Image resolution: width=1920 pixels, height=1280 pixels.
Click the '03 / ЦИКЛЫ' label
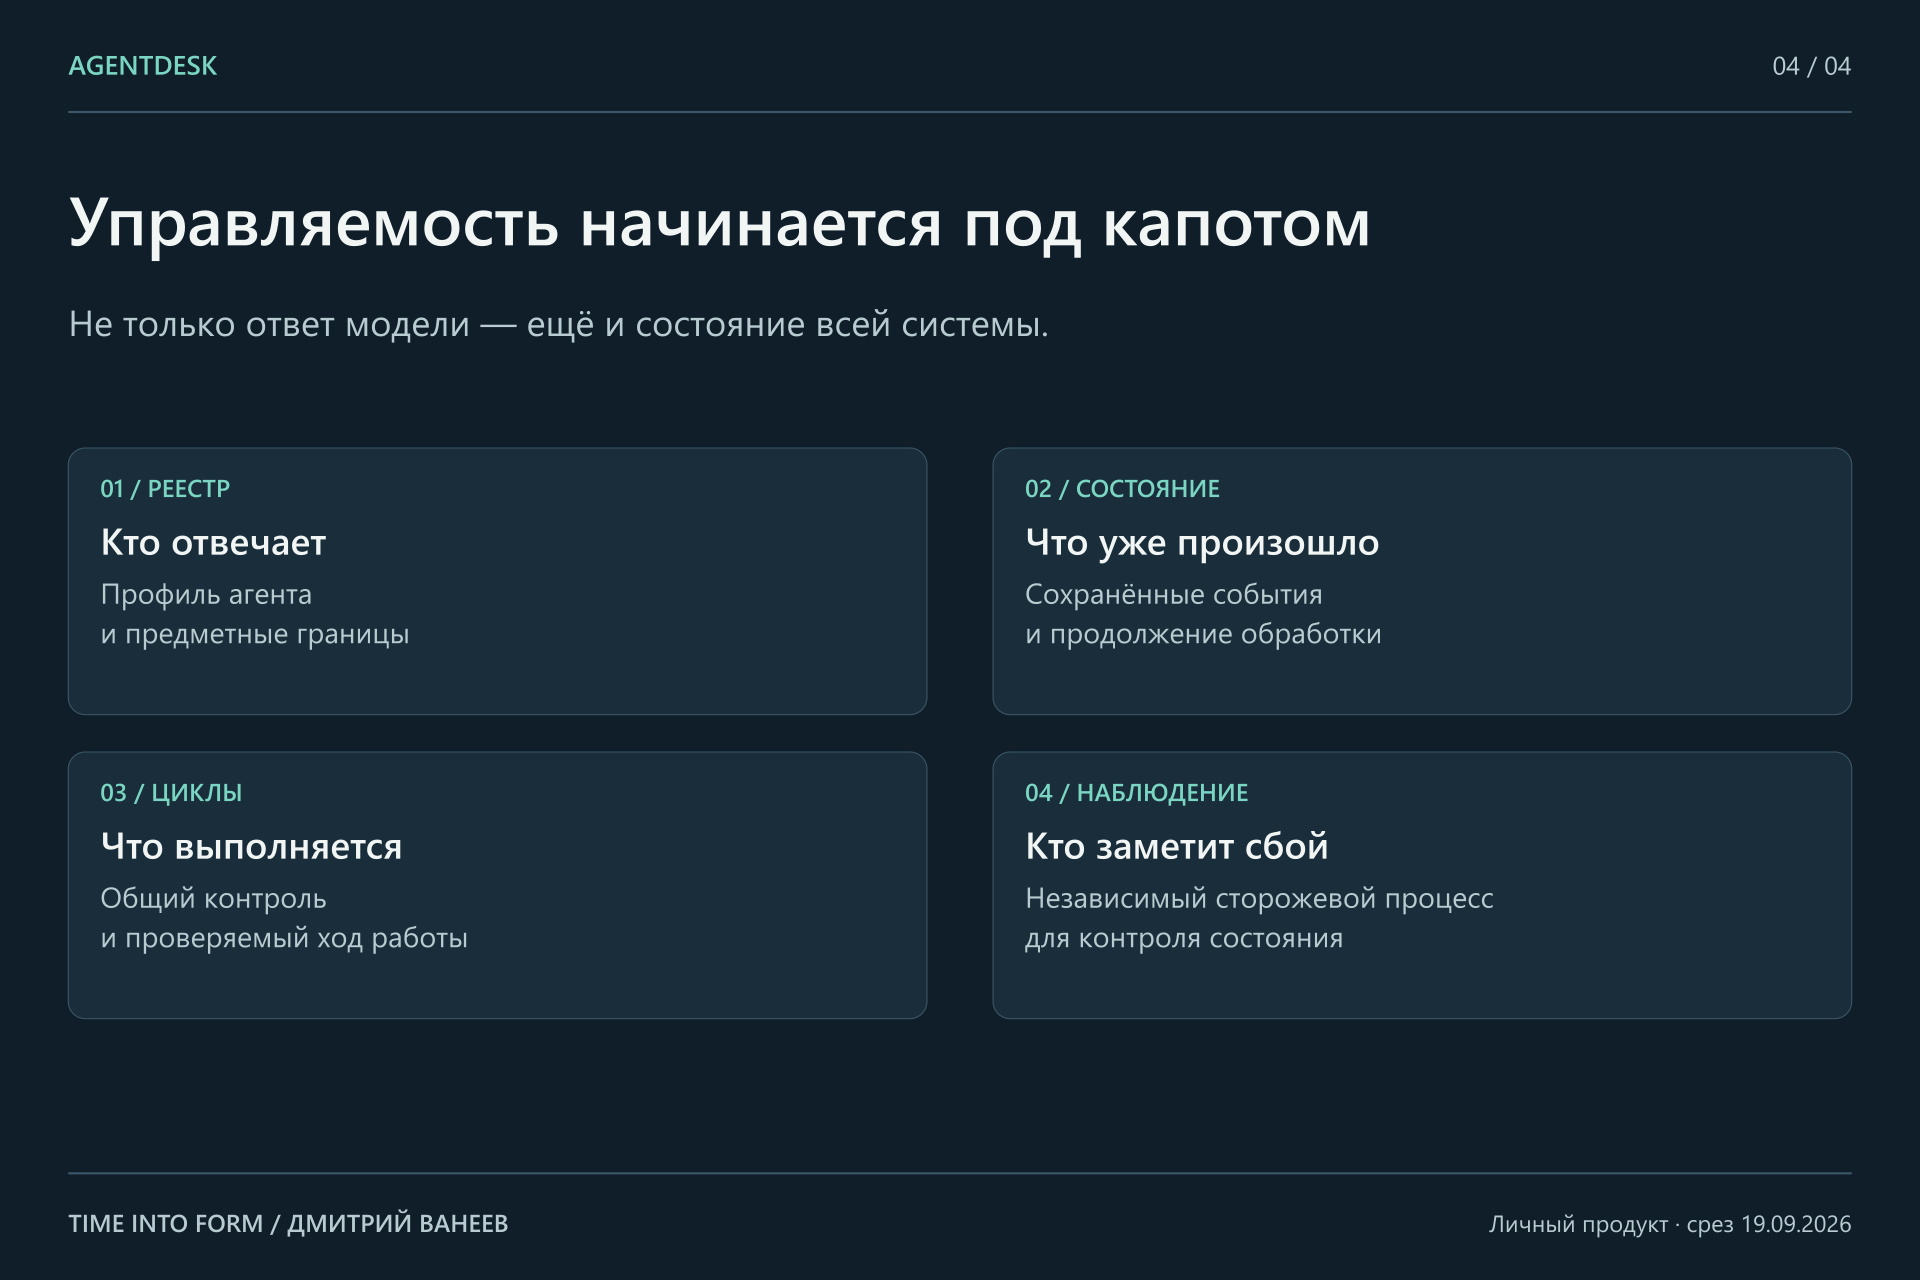tap(171, 793)
